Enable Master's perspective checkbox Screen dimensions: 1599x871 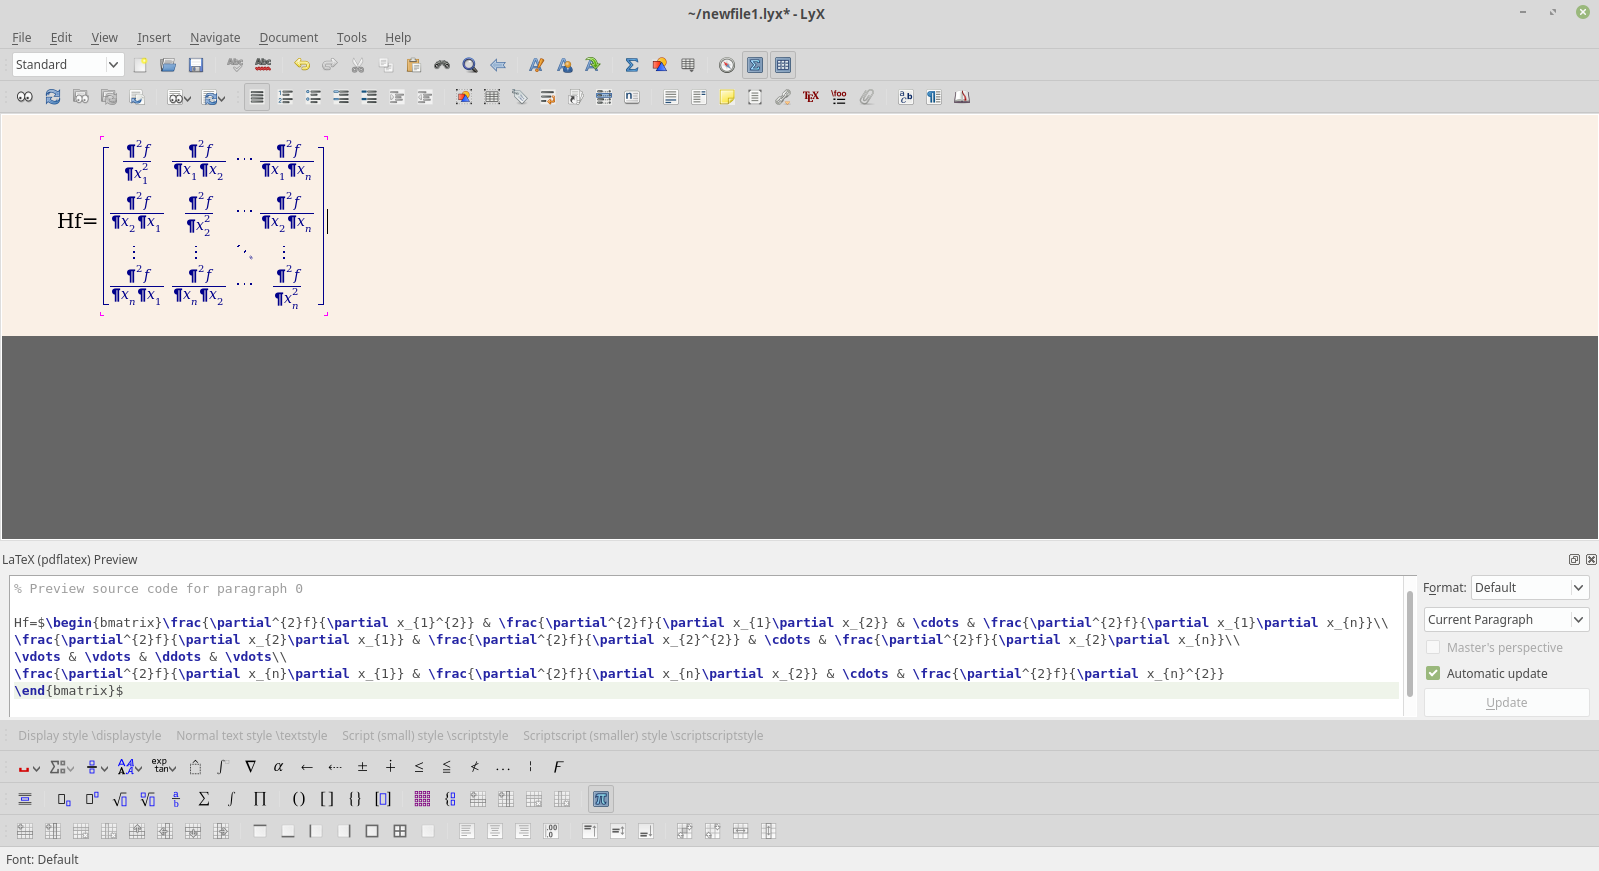[x=1433, y=647]
